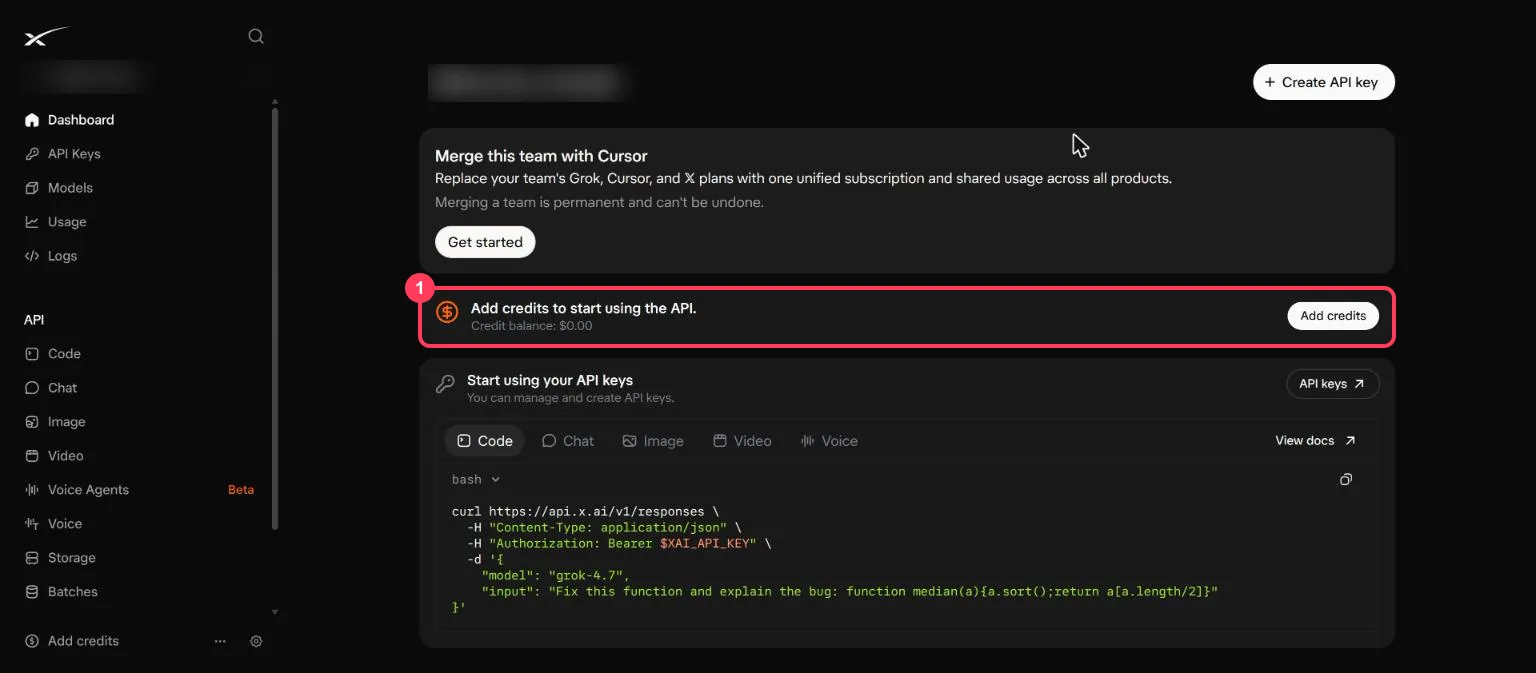This screenshot has width=1536, height=673.
Task: Click the key icon beside Start using
Action: tap(444, 385)
